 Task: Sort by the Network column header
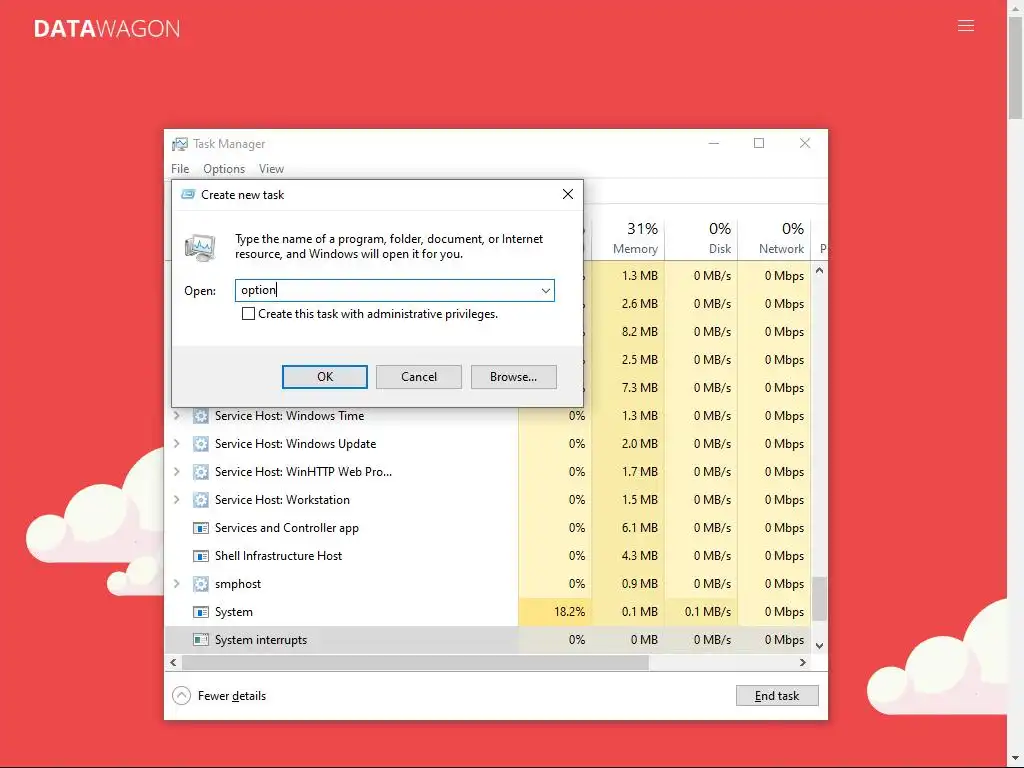click(x=775, y=238)
